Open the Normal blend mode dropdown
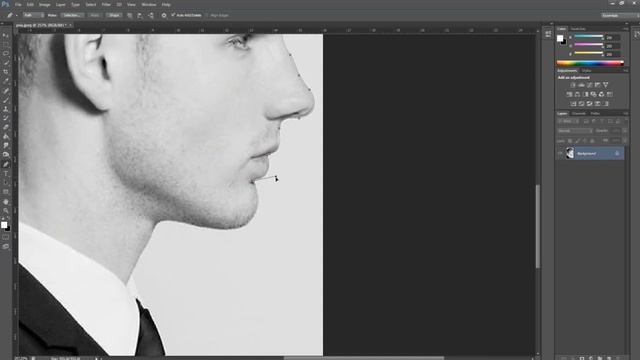This screenshot has height=360, width=640. point(575,131)
